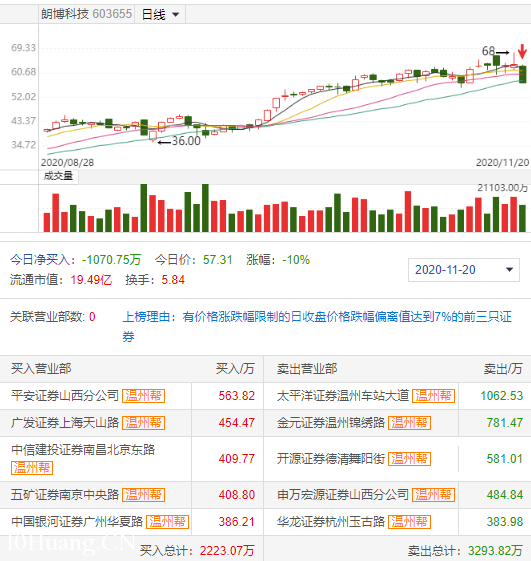The image size is (531, 561).
Task: Expand the 2020-11-20 date selector
Action: tap(463, 270)
